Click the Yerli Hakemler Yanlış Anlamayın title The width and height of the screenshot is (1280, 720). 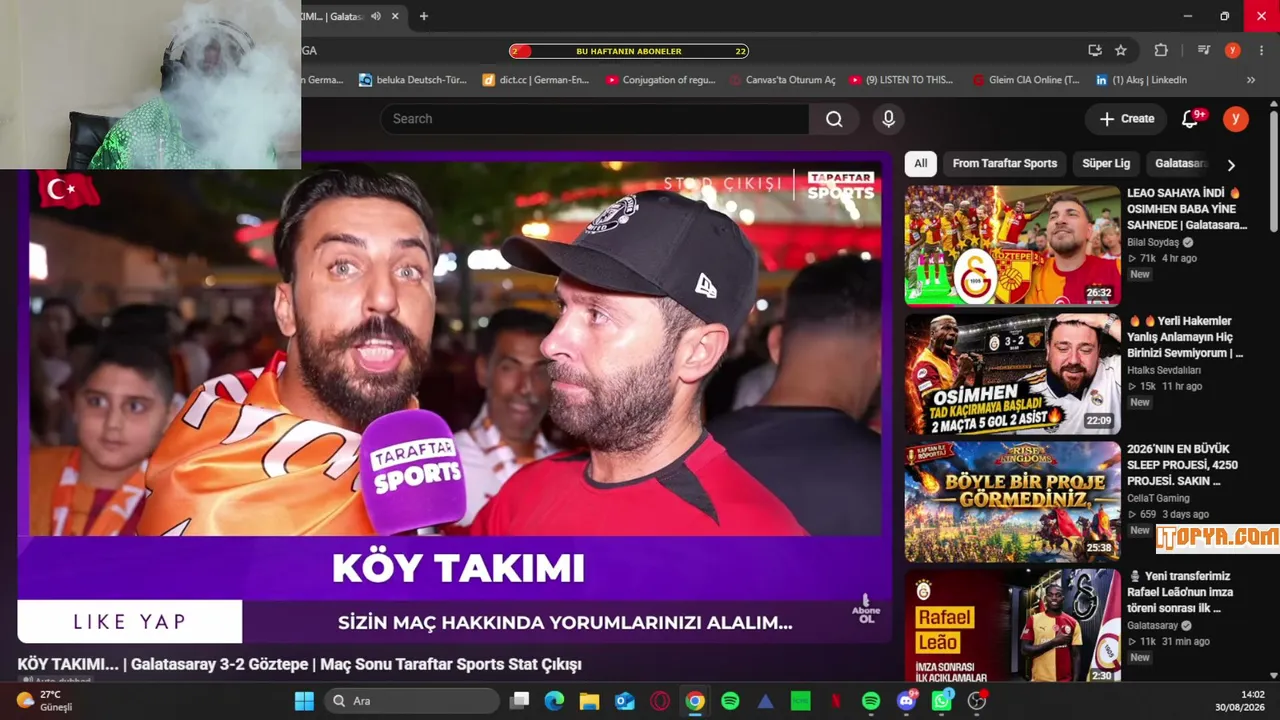[1186, 337]
